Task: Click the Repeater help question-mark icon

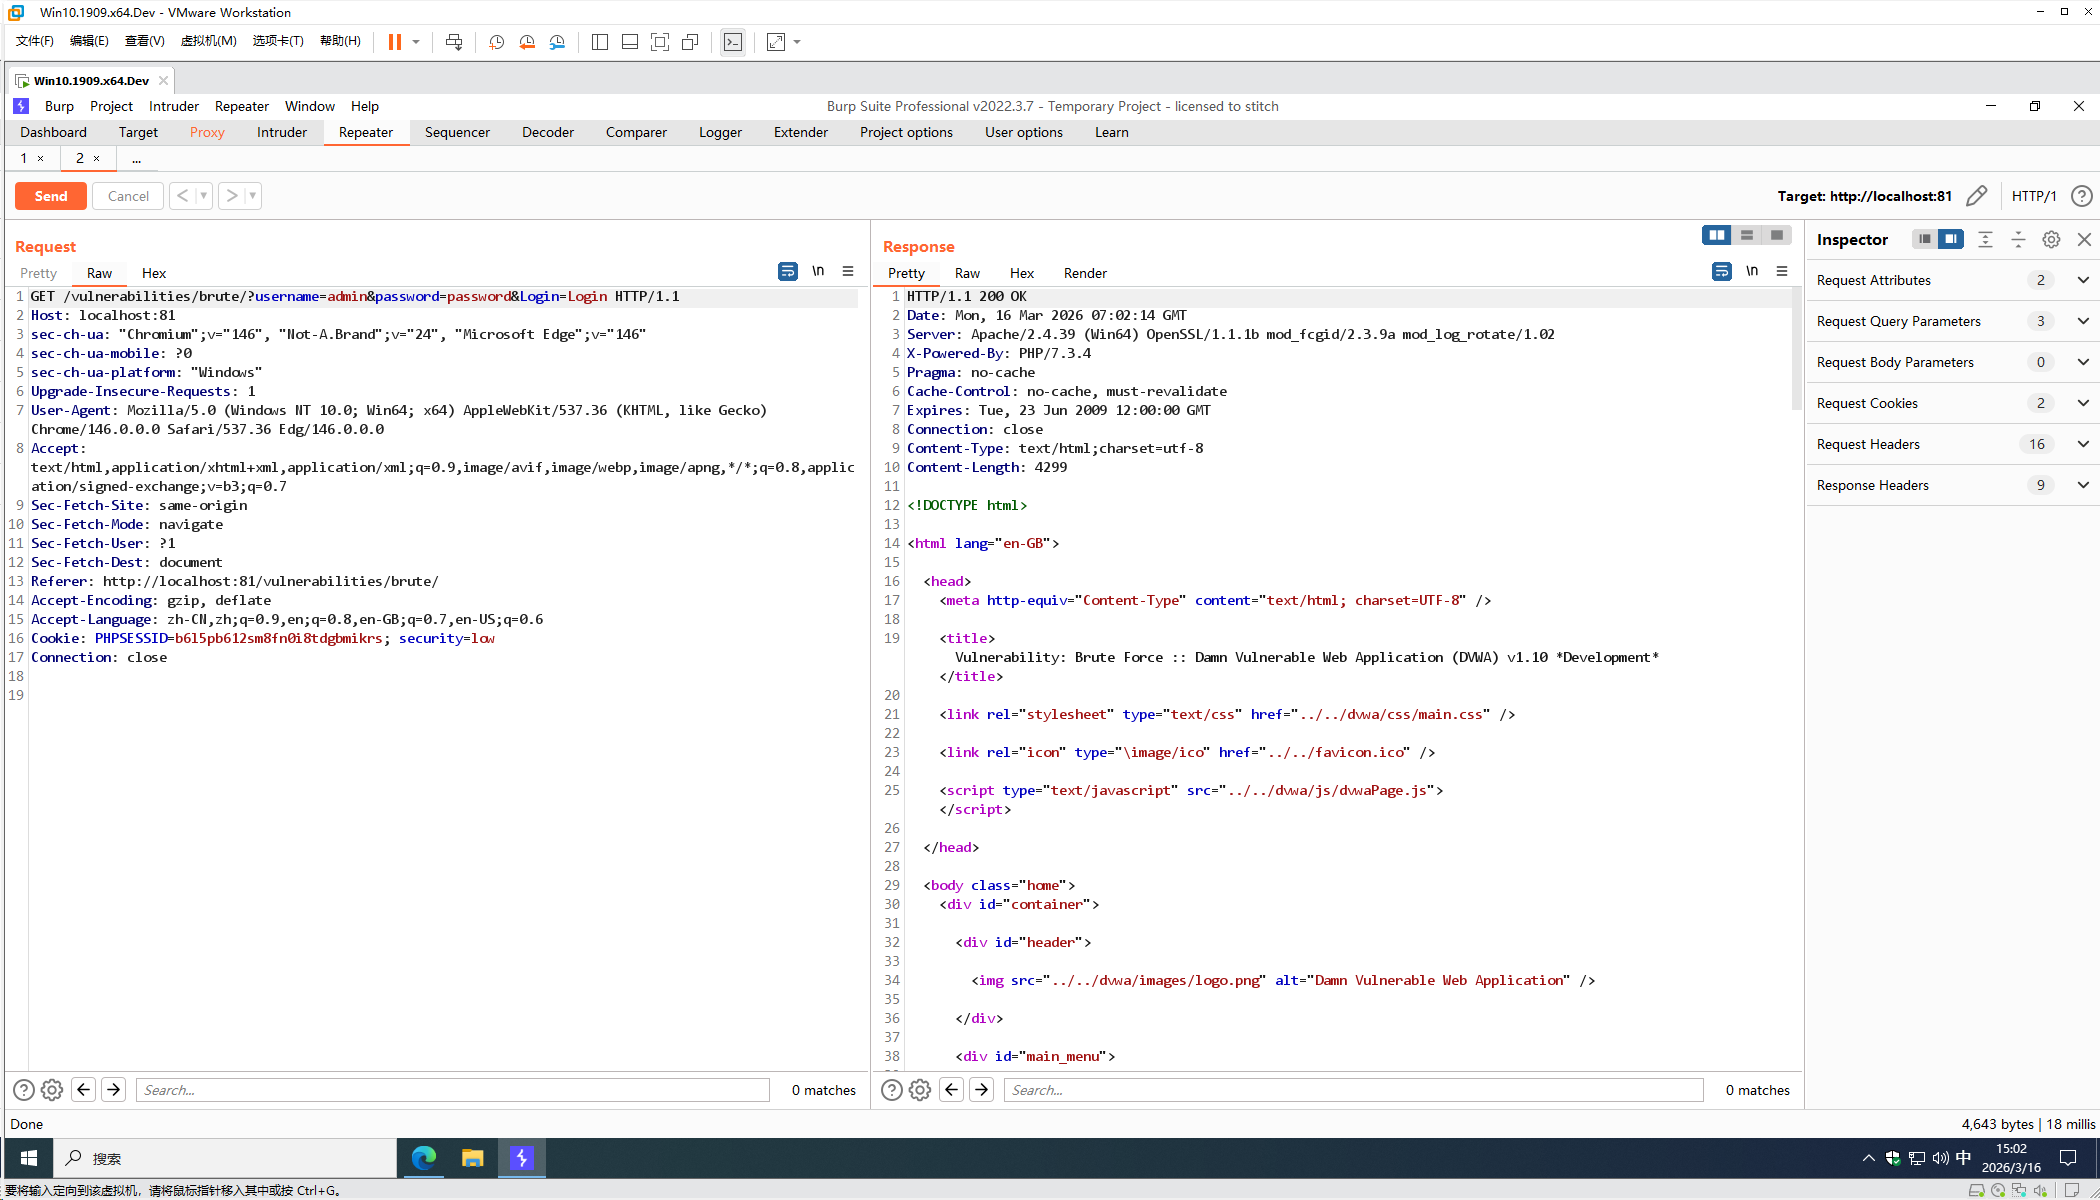Action: (2081, 196)
